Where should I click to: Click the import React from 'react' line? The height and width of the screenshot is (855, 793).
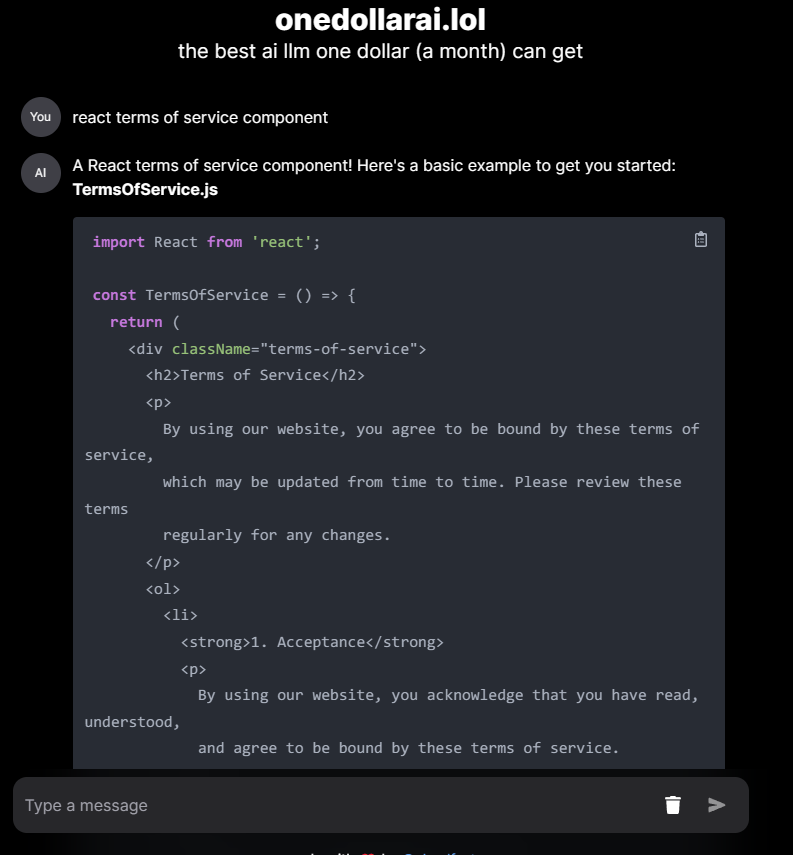click(206, 242)
